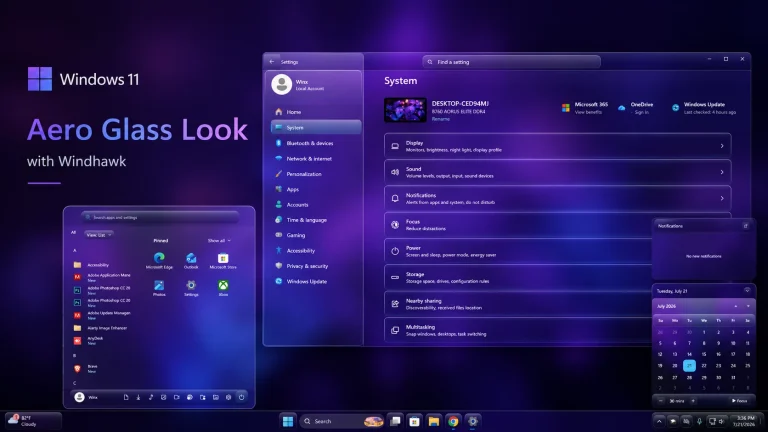Open weather widget showing Cloudy
This screenshot has width=768, height=432.
tap(33, 421)
